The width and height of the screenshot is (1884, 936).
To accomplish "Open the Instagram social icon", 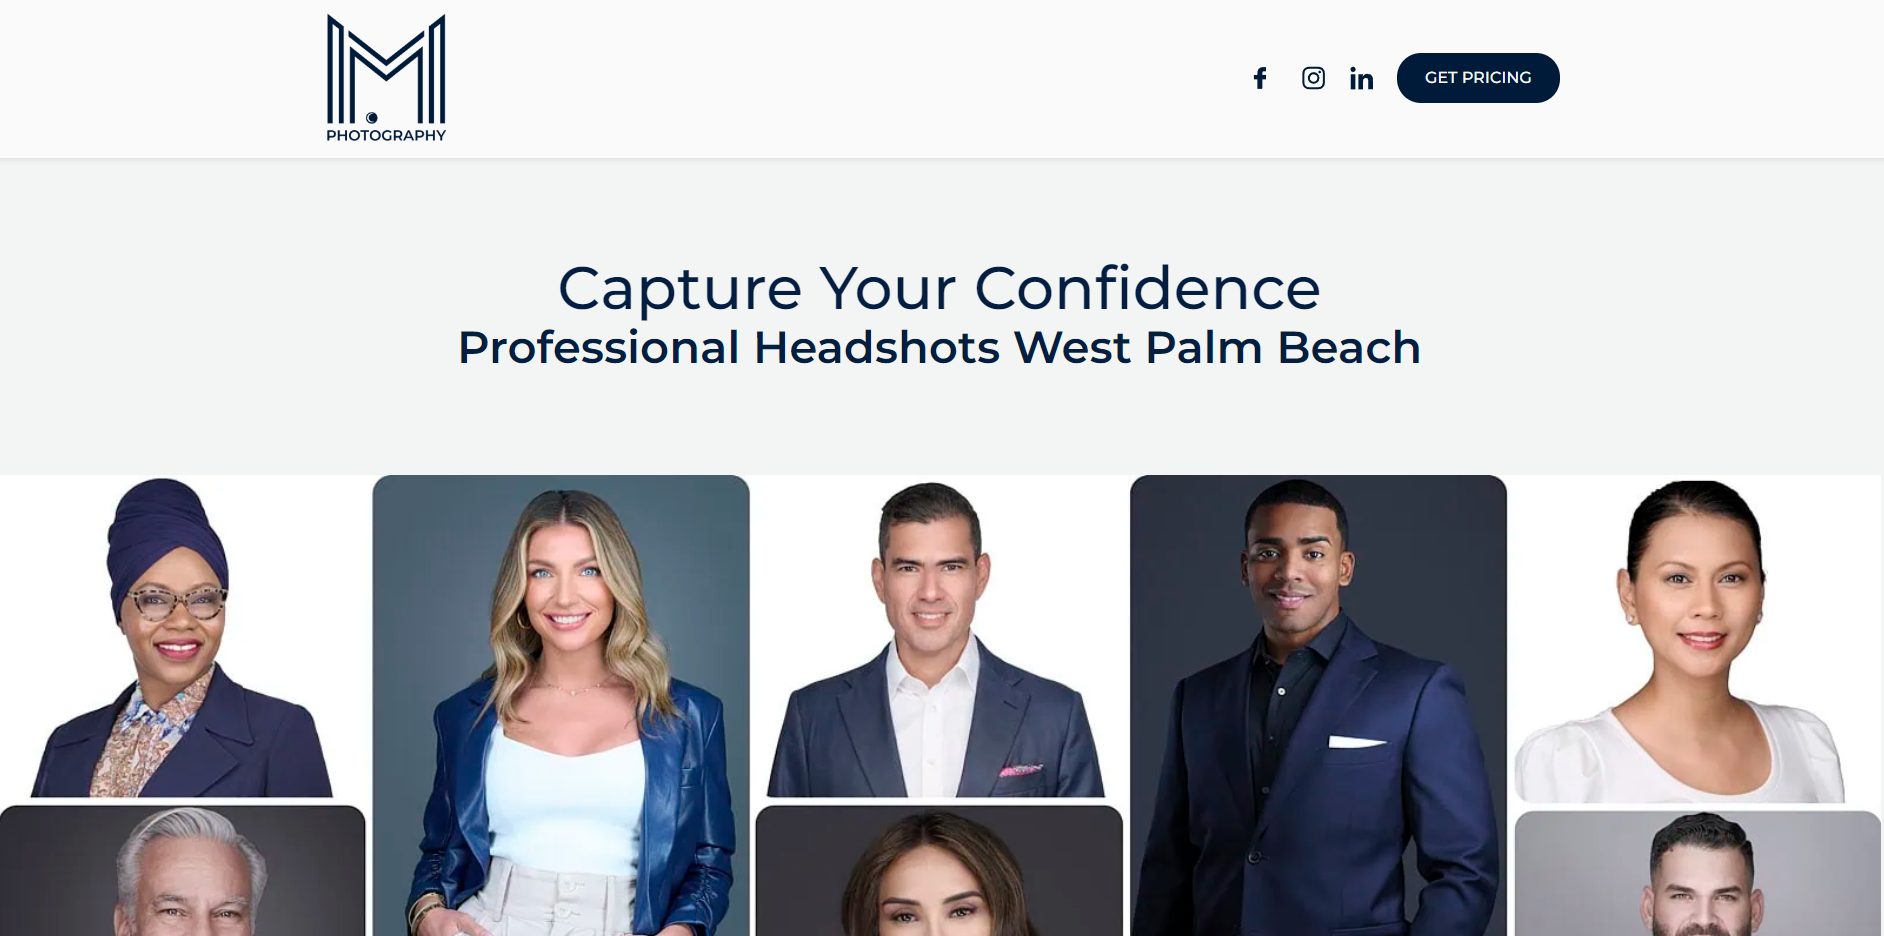I will tap(1313, 78).
